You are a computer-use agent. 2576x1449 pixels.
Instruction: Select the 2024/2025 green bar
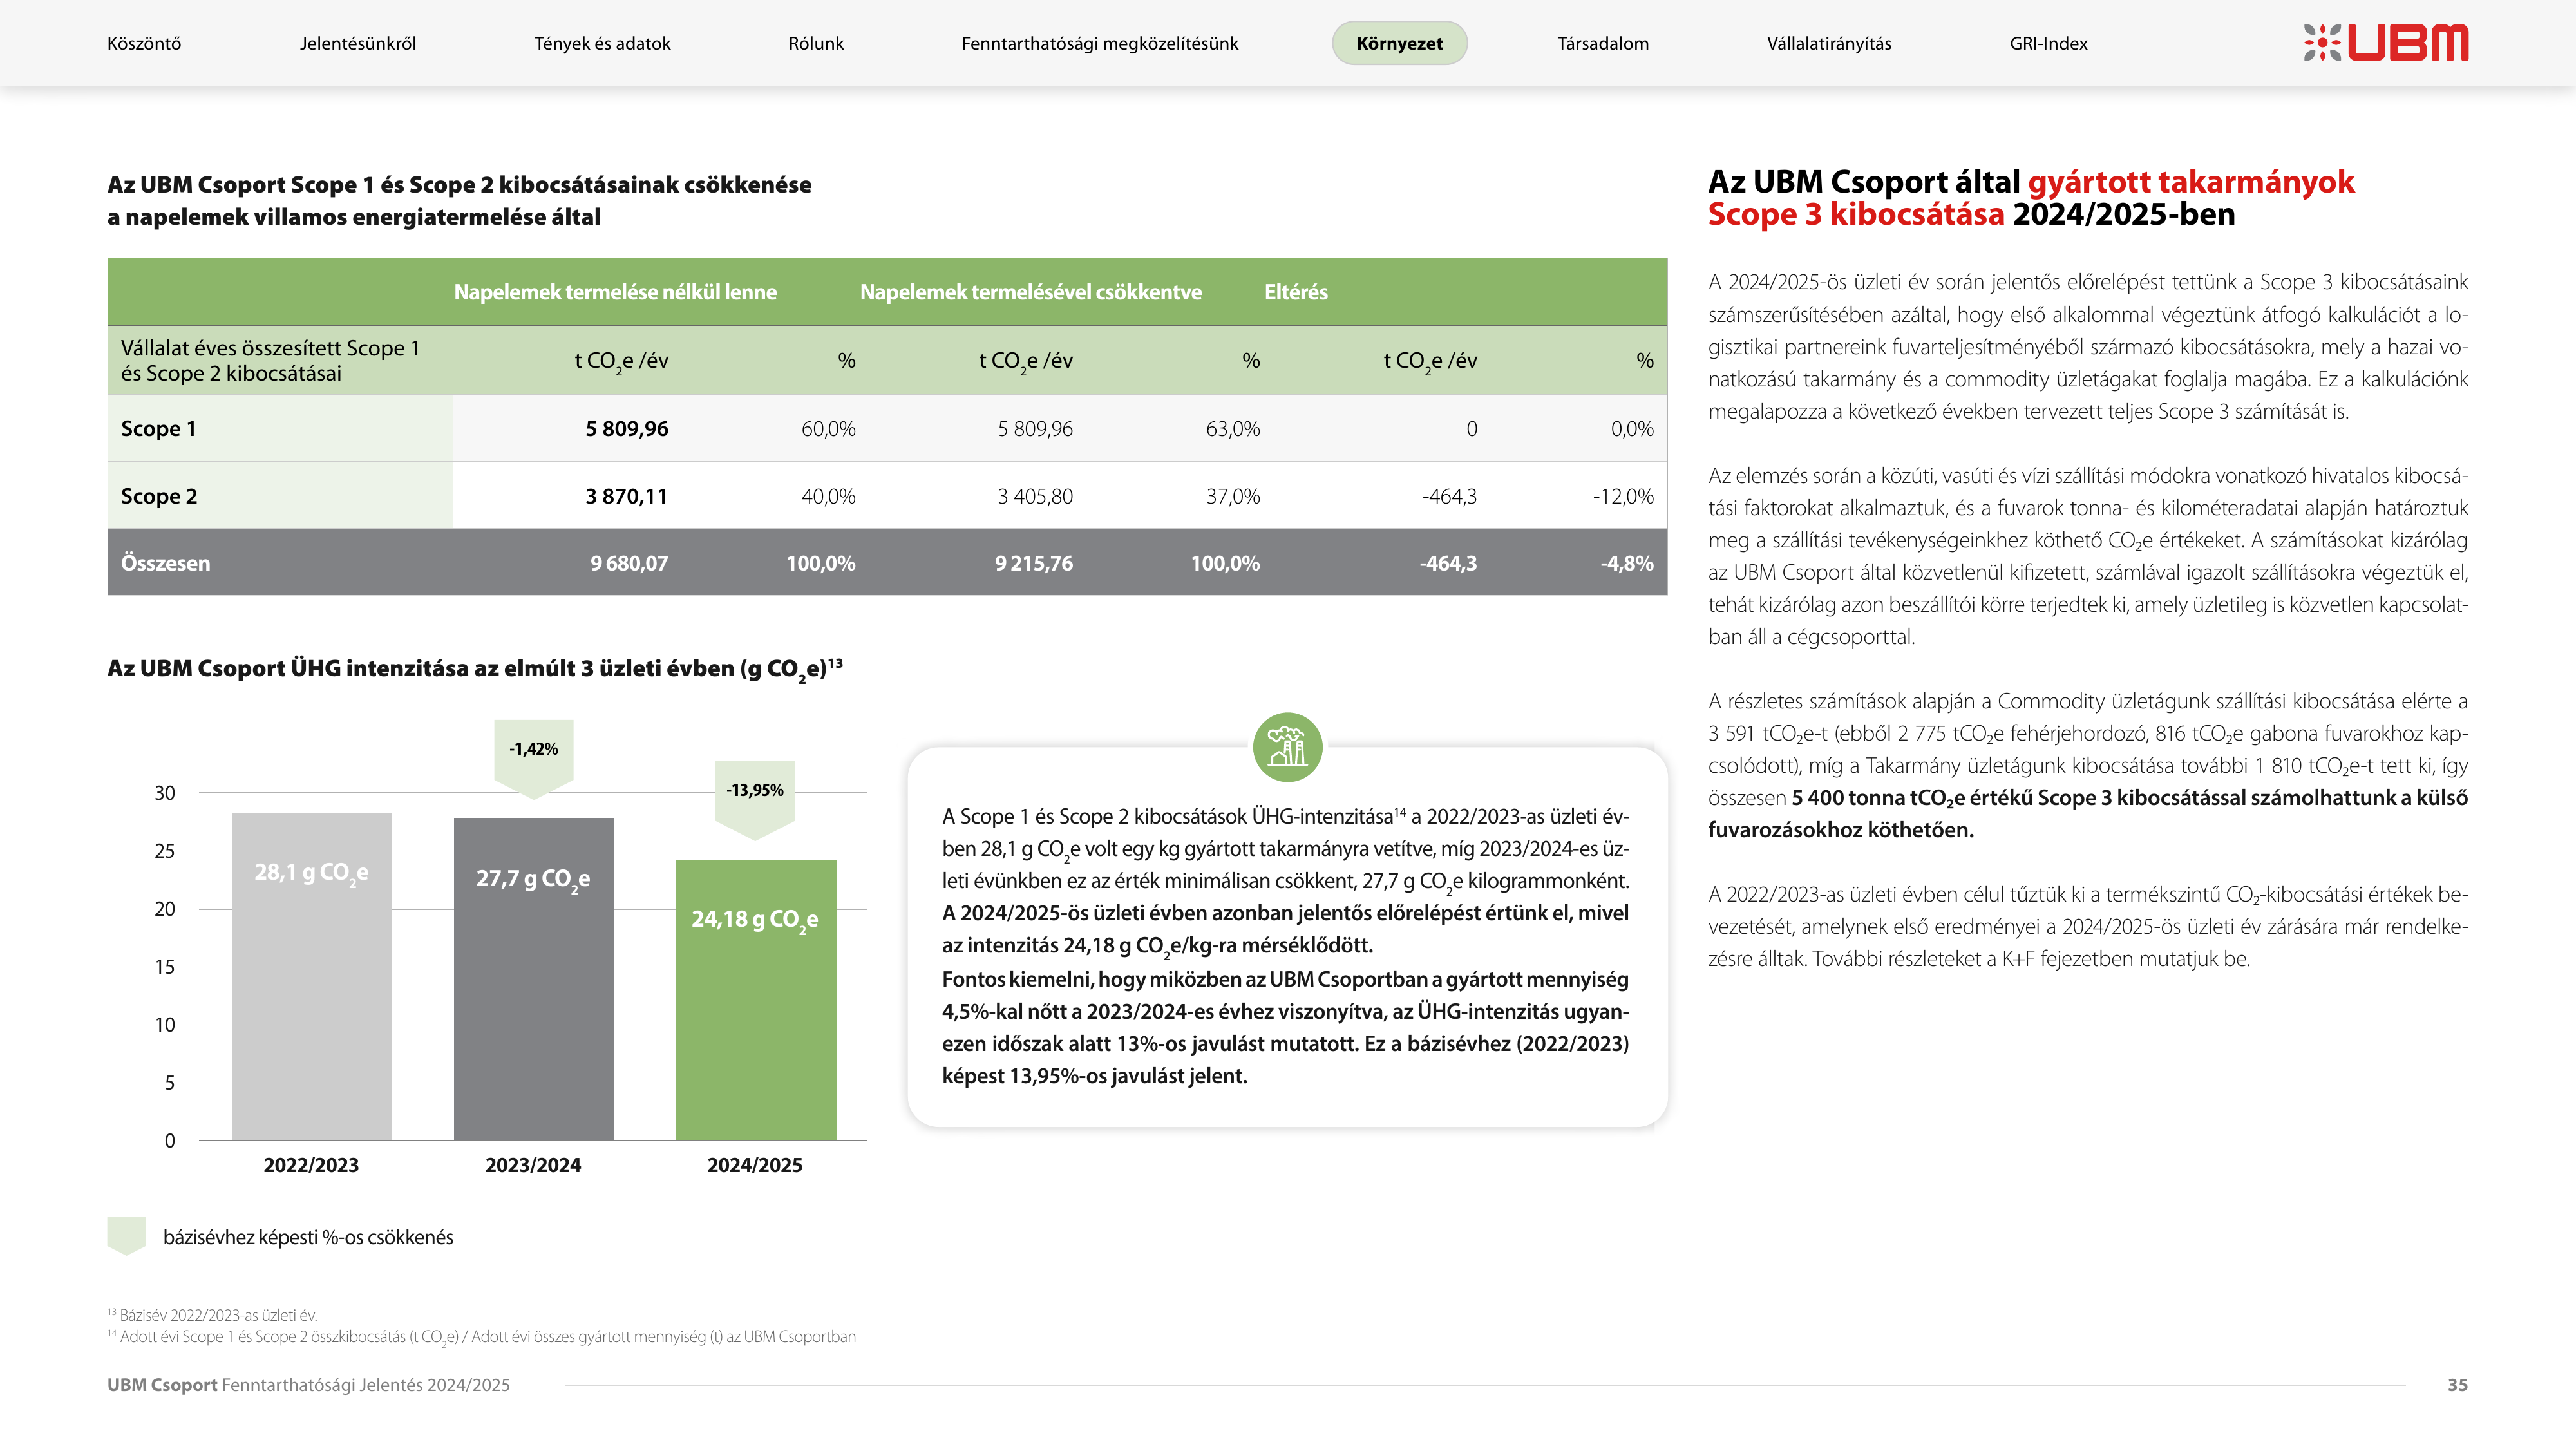pos(756,1000)
